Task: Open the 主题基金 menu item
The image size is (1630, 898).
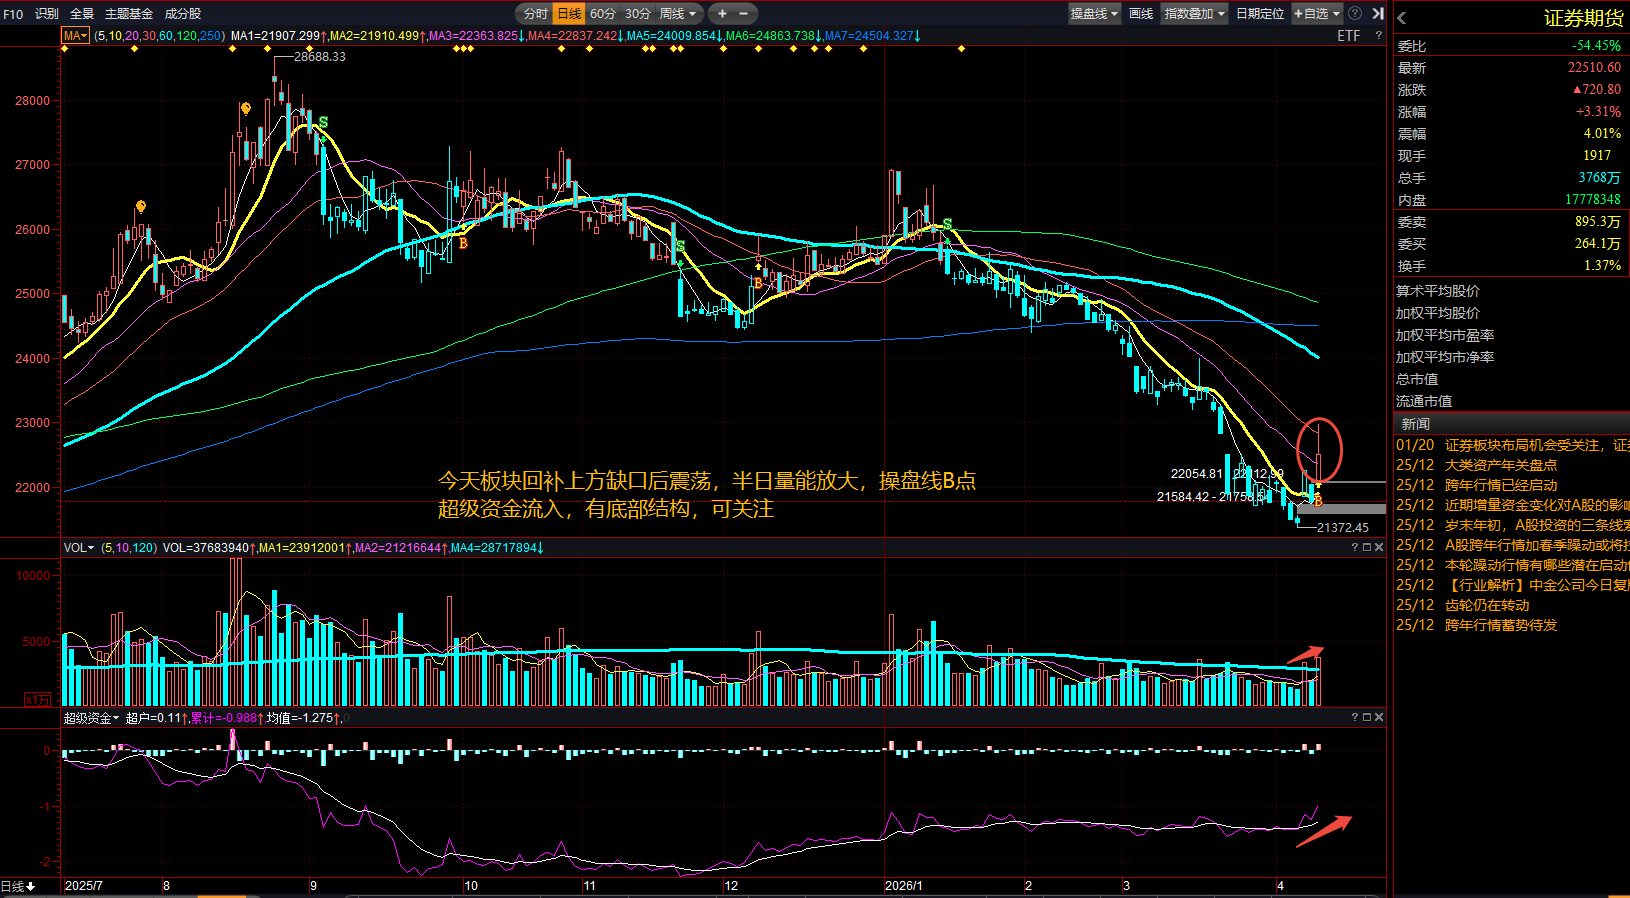Action: pos(129,14)
